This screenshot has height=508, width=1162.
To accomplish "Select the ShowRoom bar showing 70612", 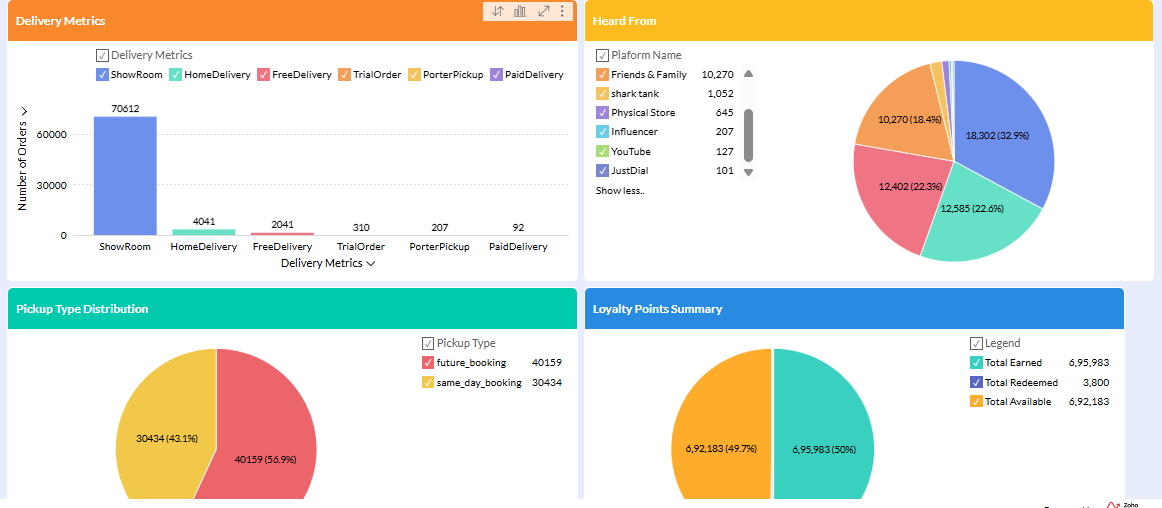I will coord(125,176).
